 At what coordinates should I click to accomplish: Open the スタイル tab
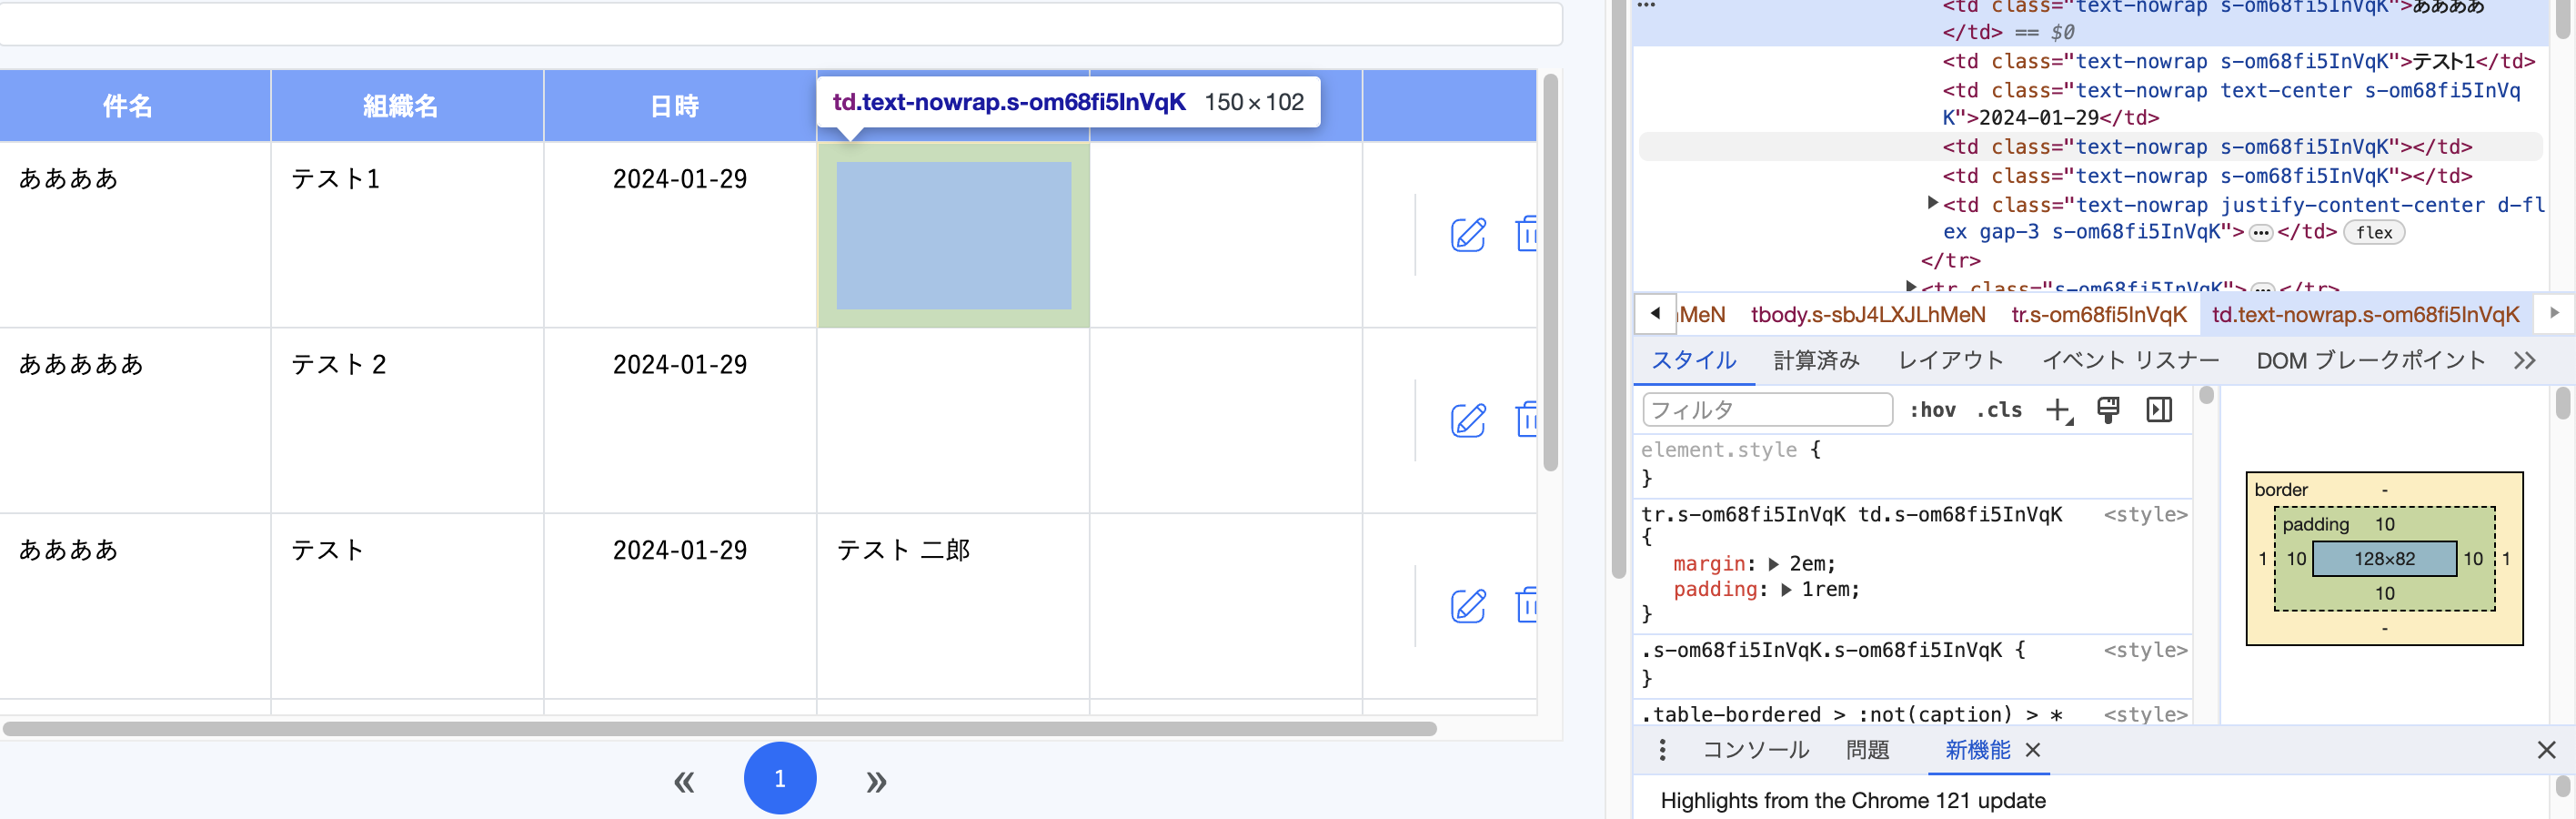pyautogui.click(x=1694, y=361)
